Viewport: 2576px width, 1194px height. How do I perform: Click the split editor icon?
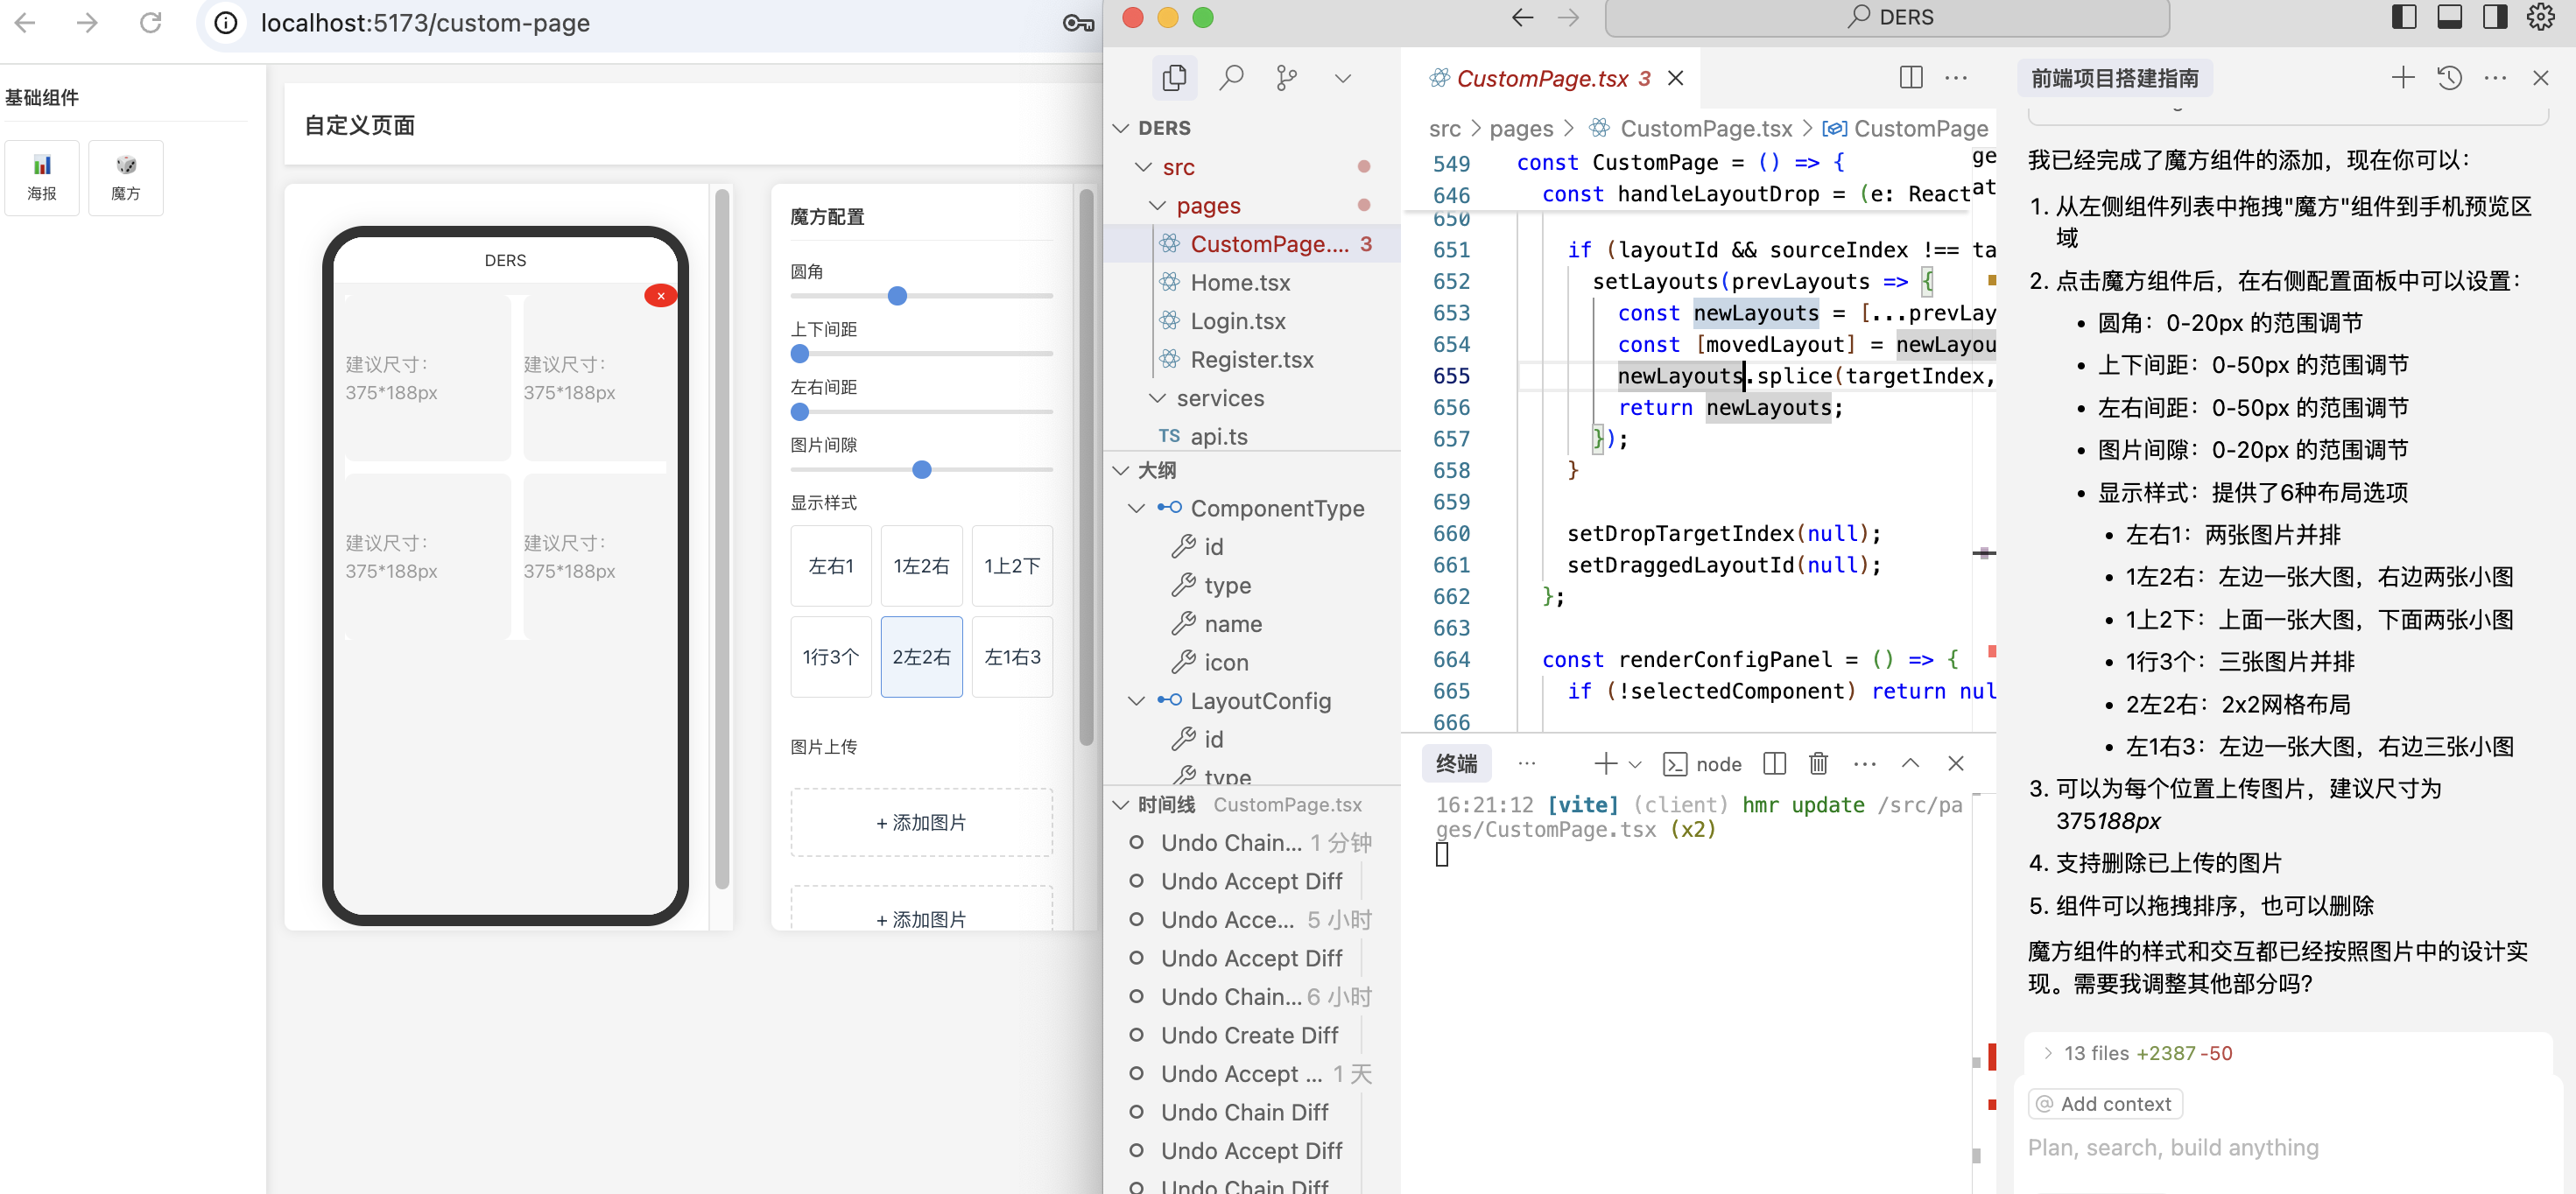[x=1910, y=77]
